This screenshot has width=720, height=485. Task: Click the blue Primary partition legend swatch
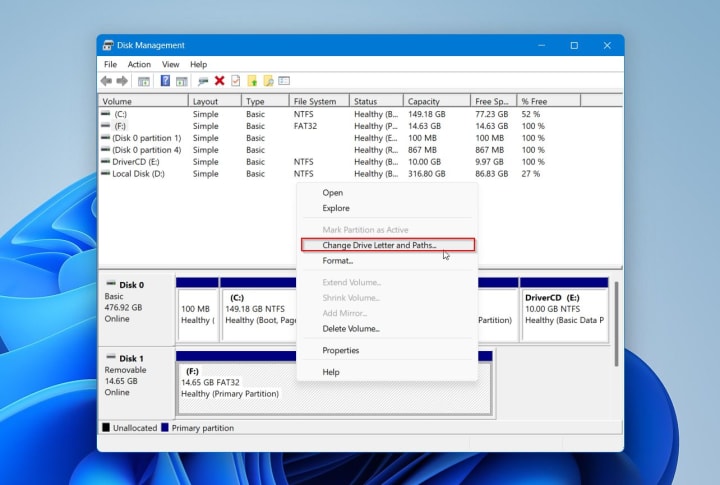pos(165,428)
